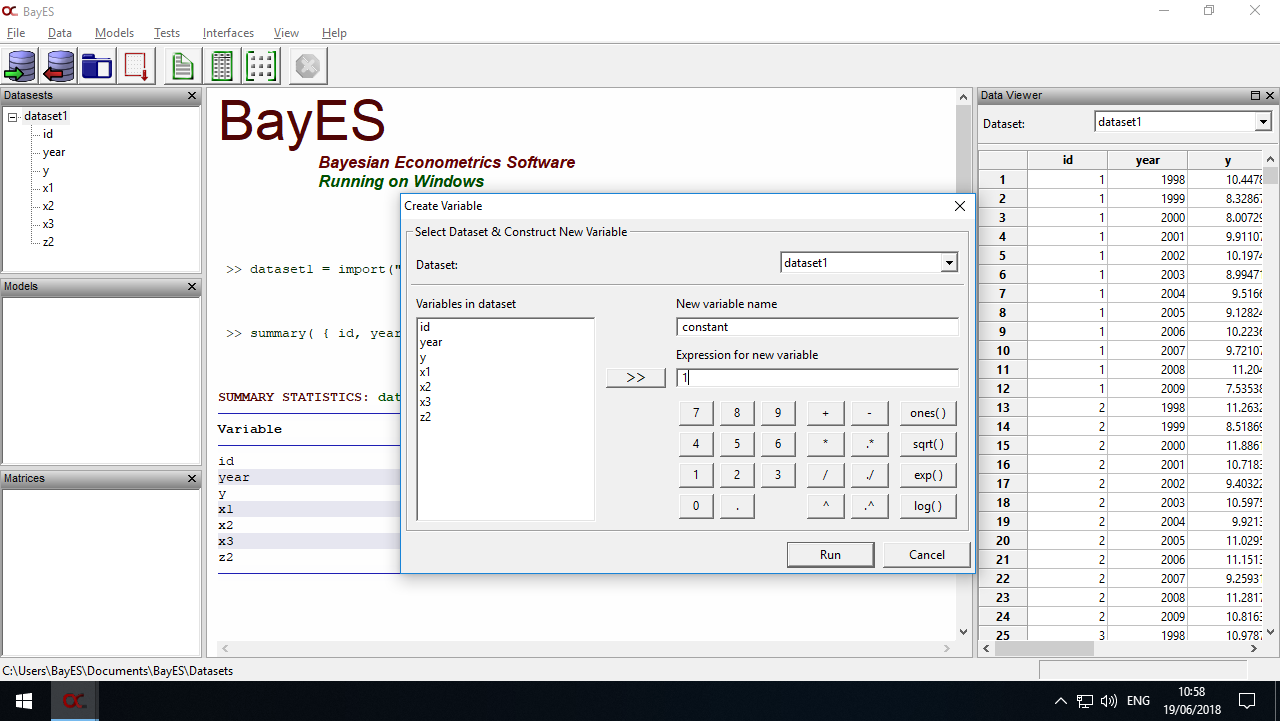Click the + operator button

pos(825,413)
